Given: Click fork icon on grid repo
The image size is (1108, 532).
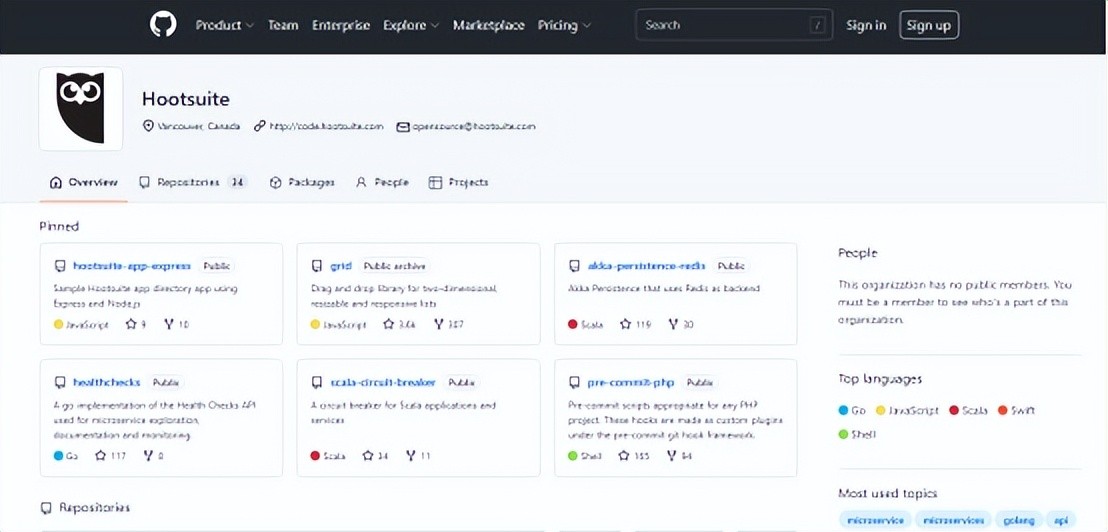Looking at the screenshot, I should [x=434, y=324].
